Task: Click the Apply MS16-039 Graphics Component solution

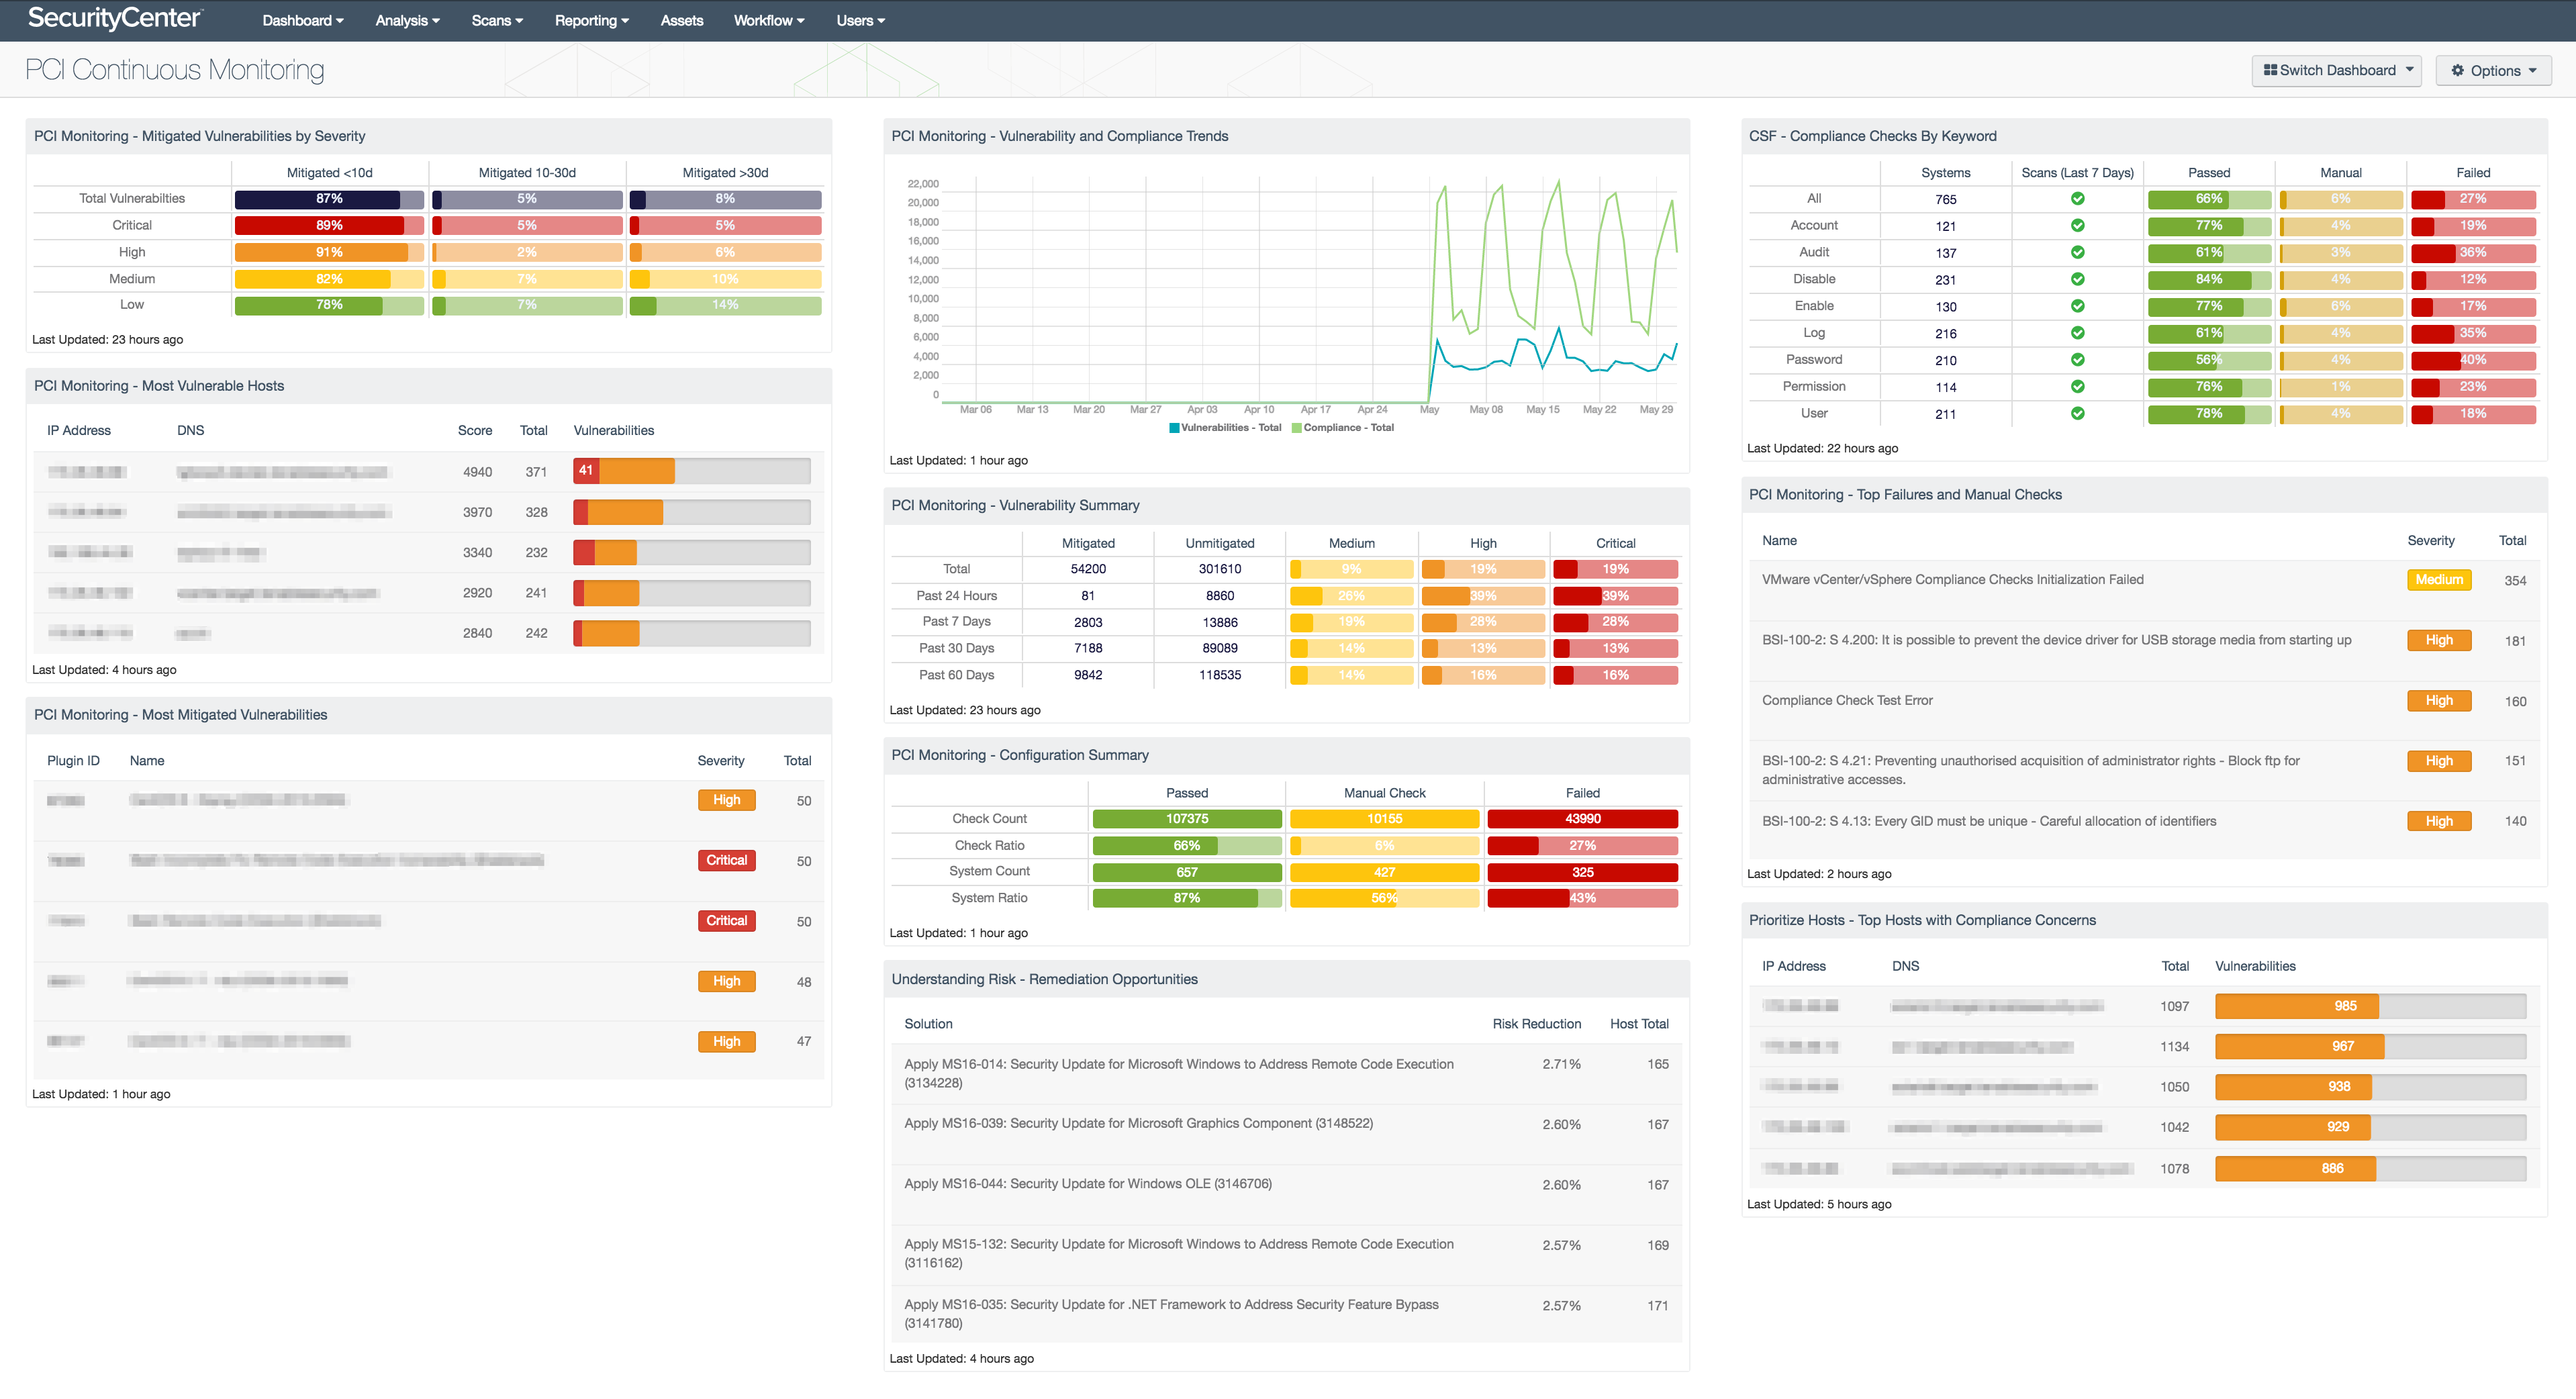Action: tap(1137, 1124)
